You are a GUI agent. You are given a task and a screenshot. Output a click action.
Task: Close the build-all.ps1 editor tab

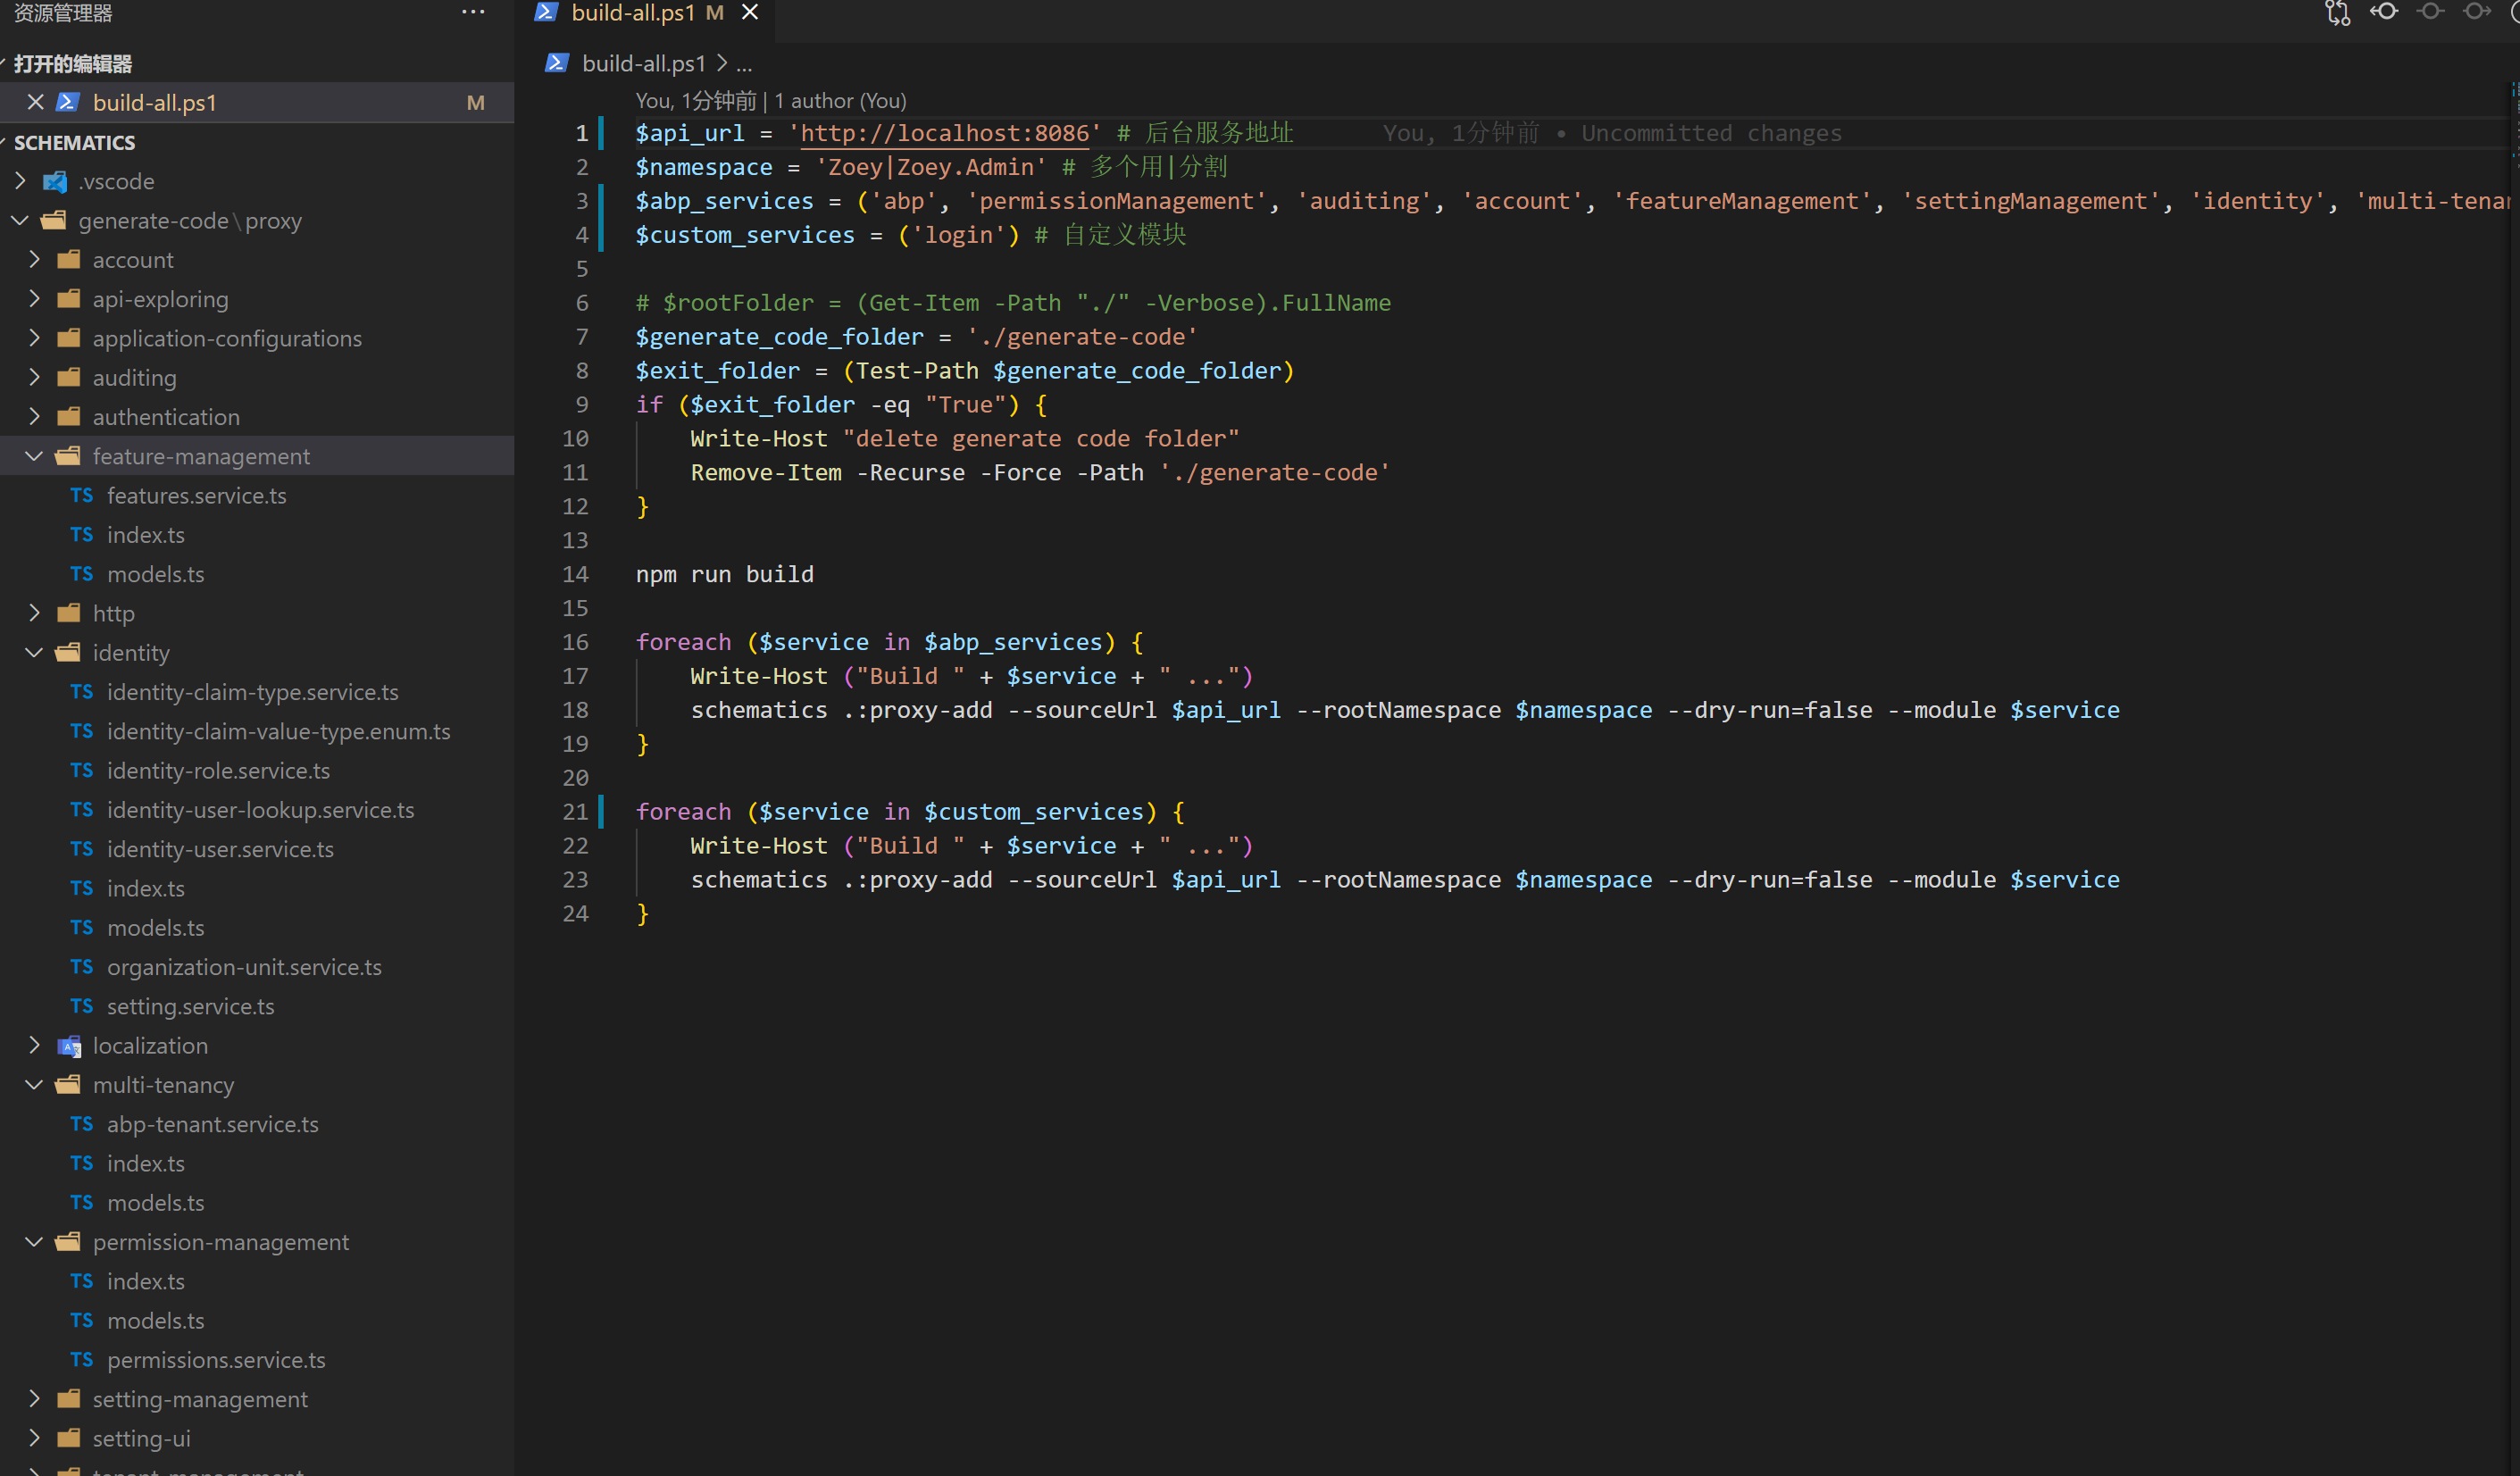click(x=750, y=13)
